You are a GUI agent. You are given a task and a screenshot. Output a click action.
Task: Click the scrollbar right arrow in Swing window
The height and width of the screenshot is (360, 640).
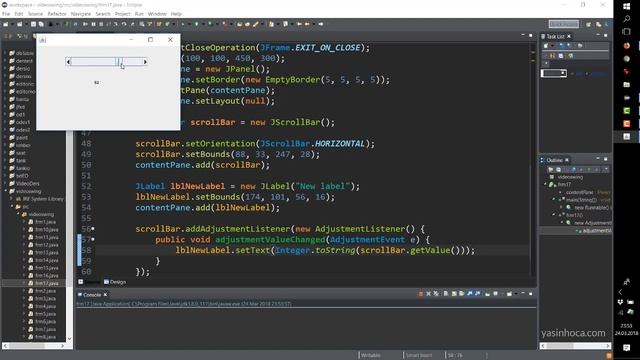tap(145, 62)
